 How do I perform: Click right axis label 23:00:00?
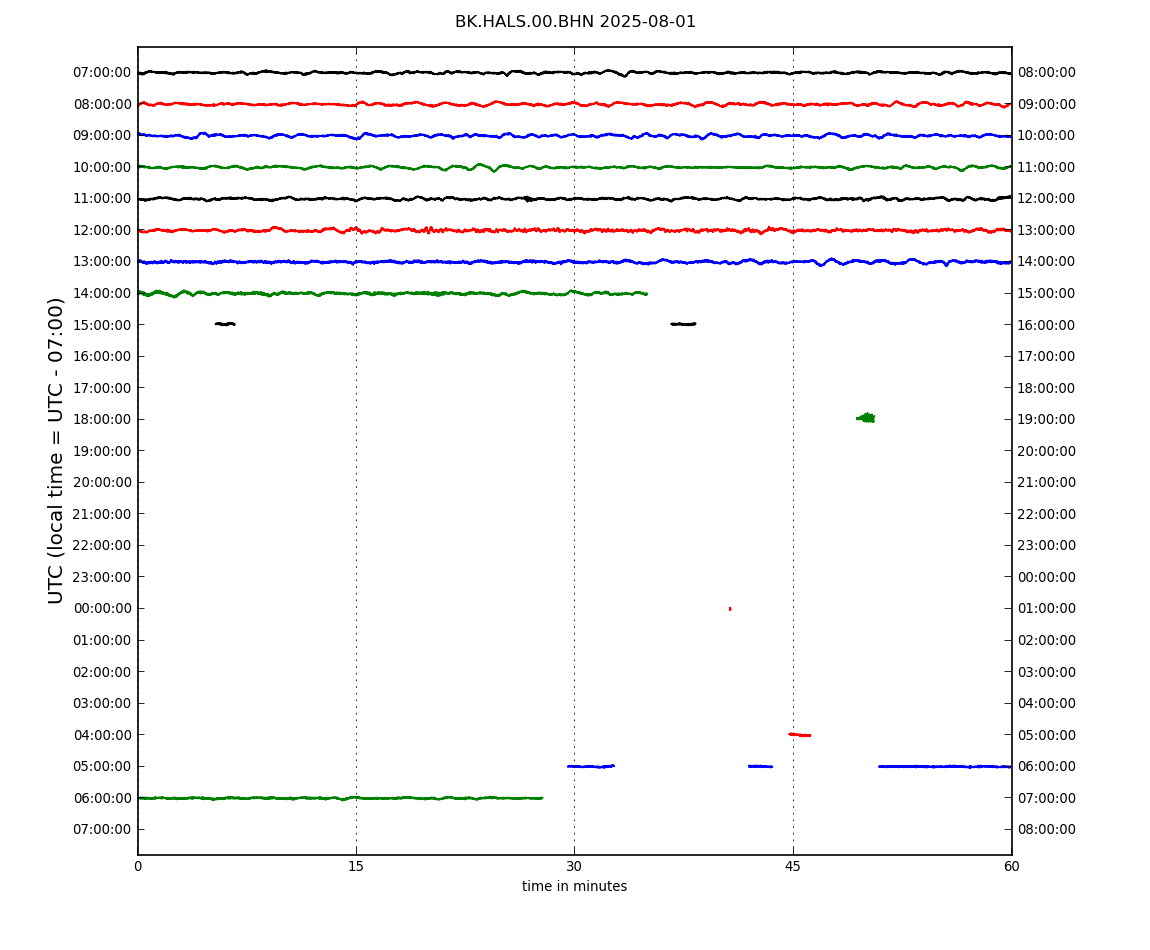click(1047, 545)
